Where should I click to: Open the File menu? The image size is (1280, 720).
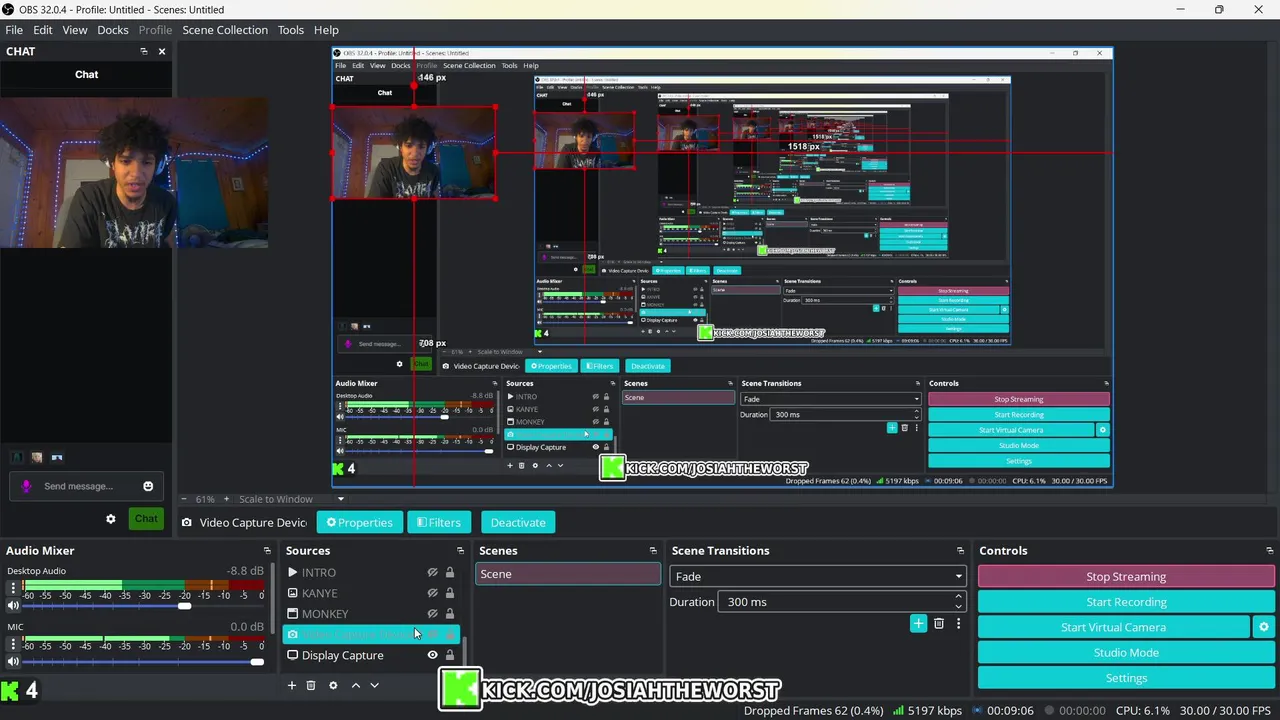tap(14, 30)
